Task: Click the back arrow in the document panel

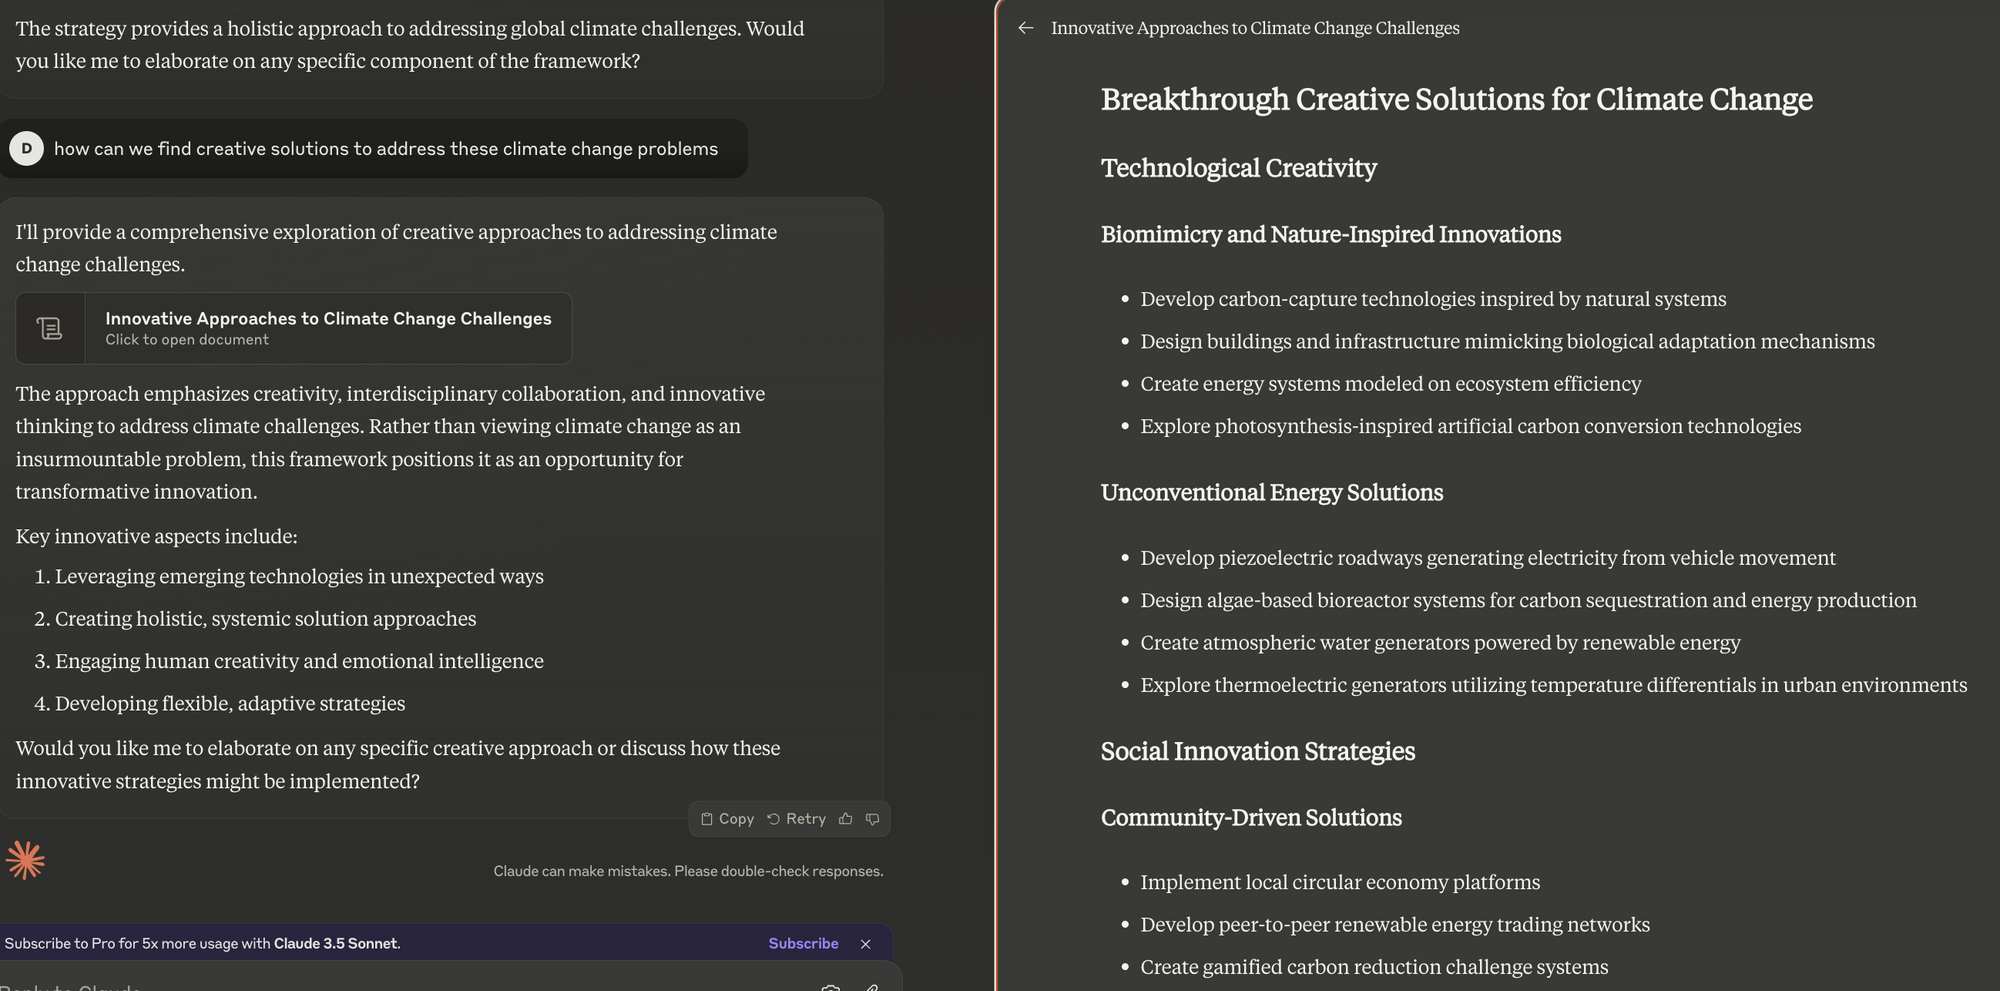Action: tap(1025, 28)
